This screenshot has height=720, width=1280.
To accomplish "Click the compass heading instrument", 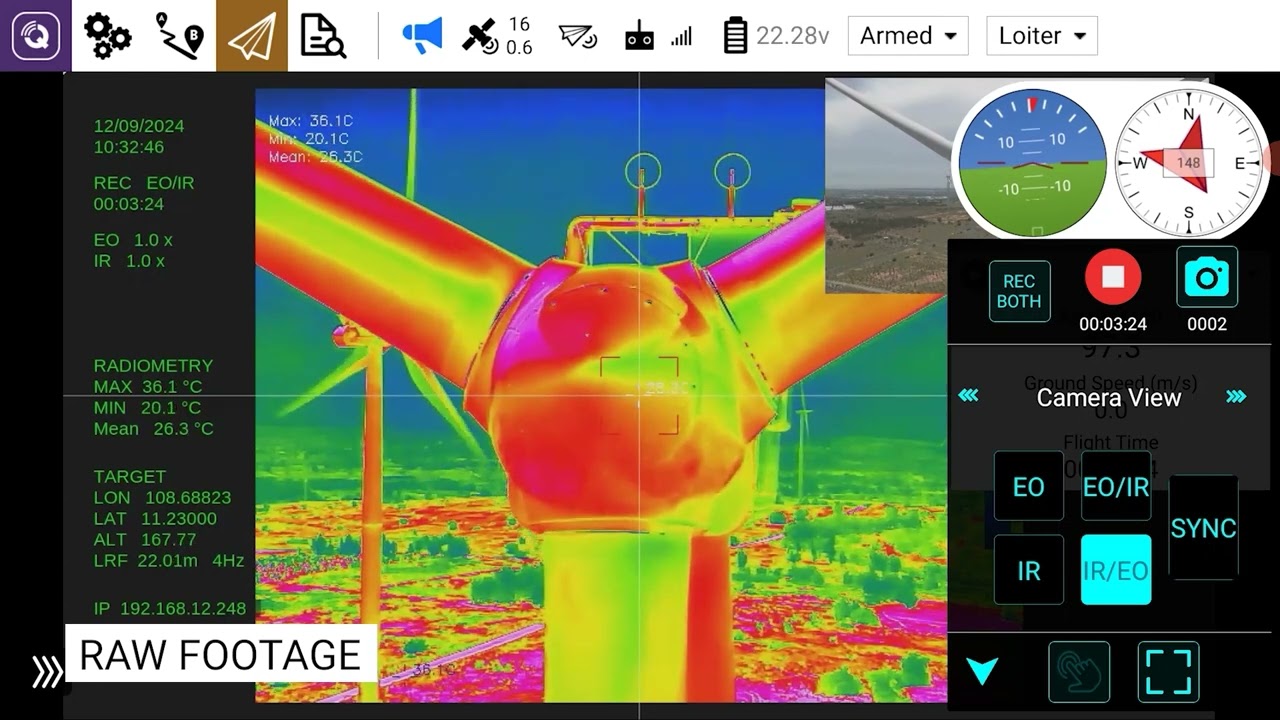I will 1189,162.
